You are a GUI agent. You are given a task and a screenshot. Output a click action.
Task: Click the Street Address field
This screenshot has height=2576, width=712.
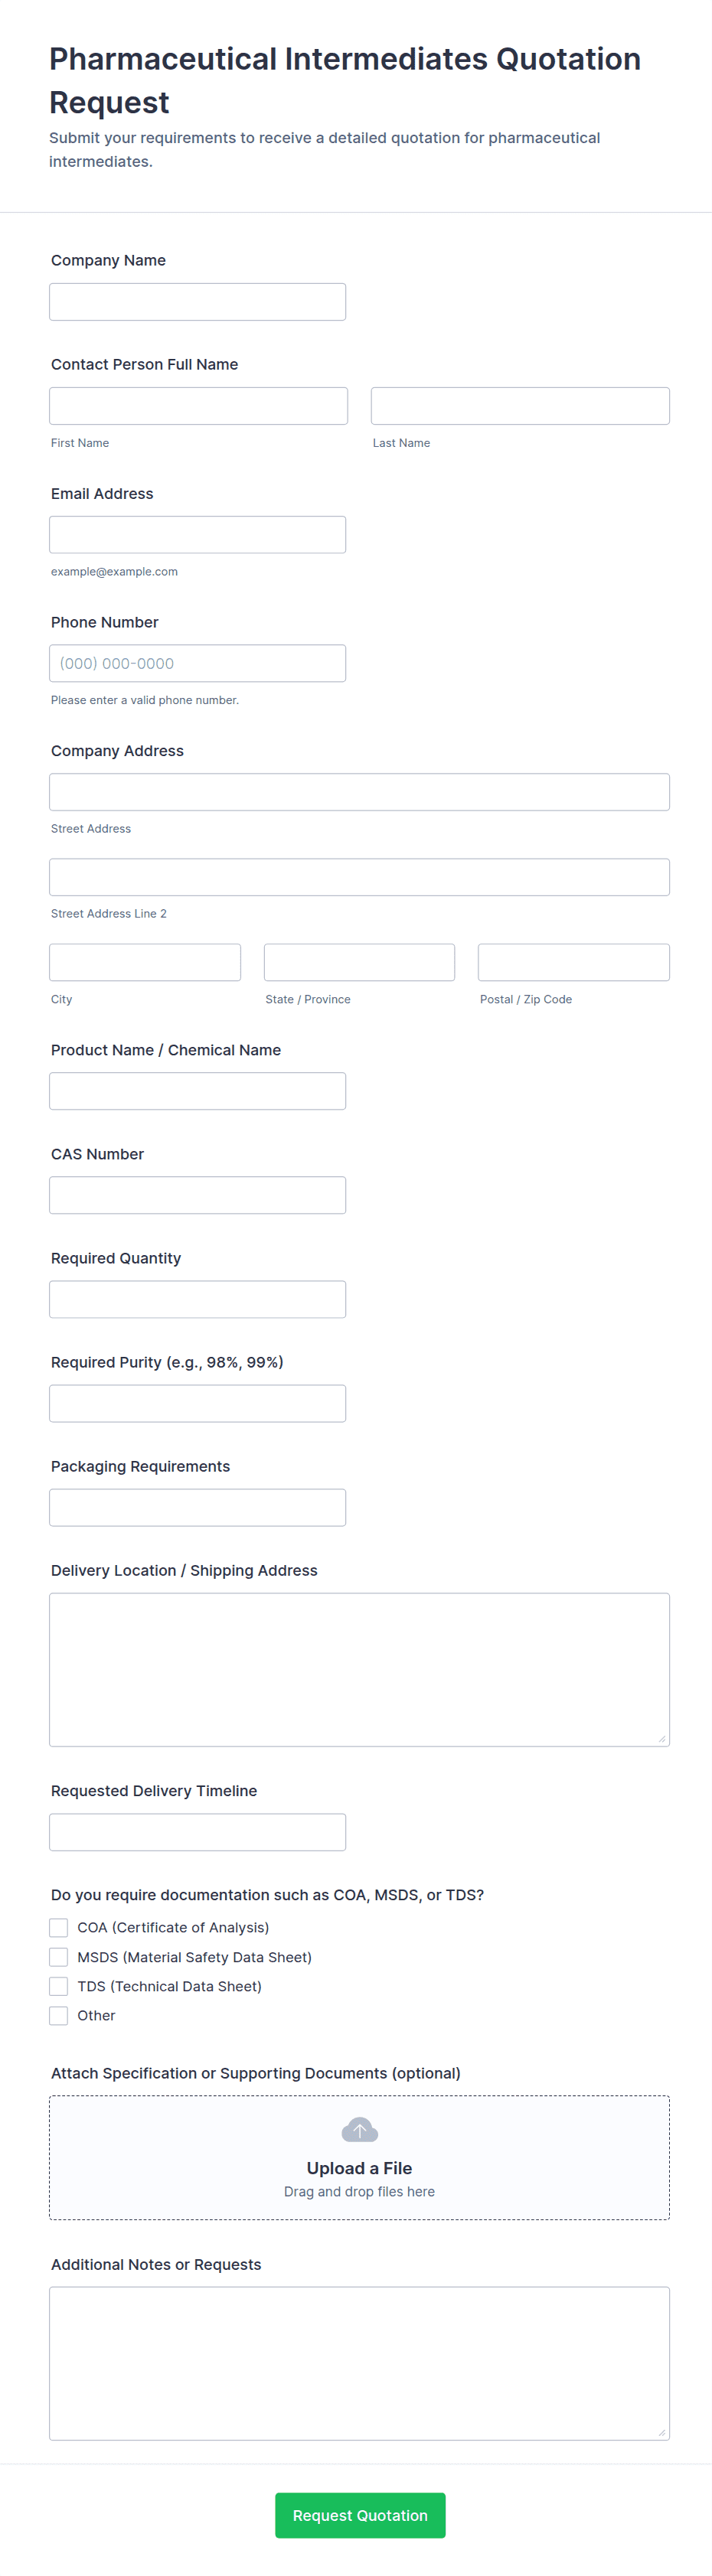tap(359, 792)
